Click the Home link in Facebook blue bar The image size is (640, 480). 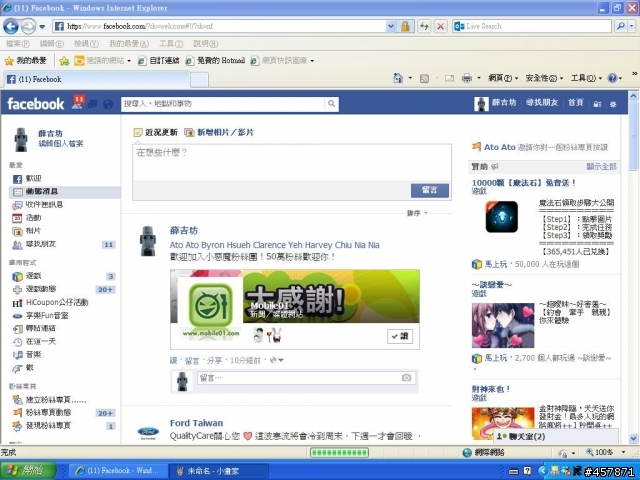coord(576,103)
